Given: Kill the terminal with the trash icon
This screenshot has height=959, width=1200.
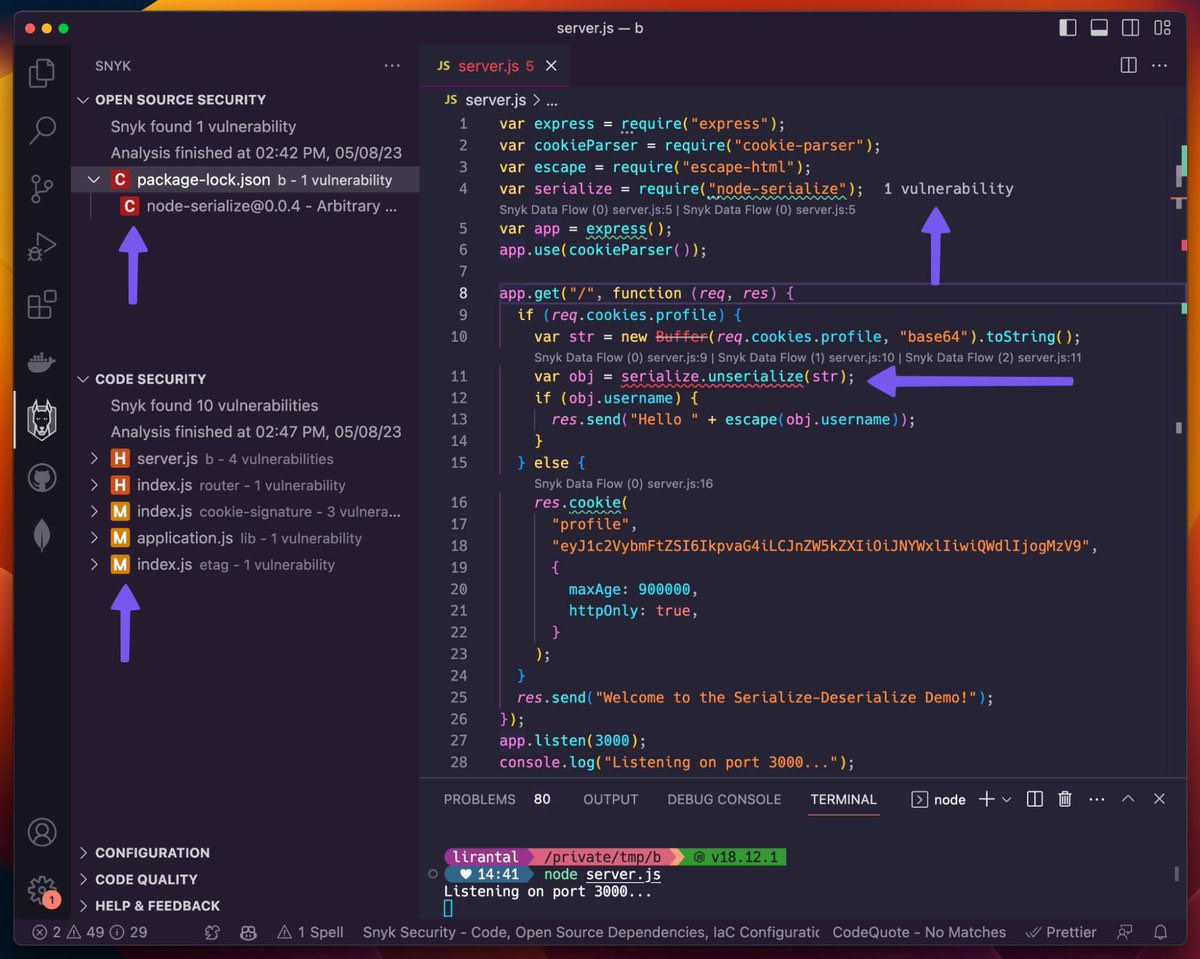Looking at the screenshot, I should coord(1064,799).
